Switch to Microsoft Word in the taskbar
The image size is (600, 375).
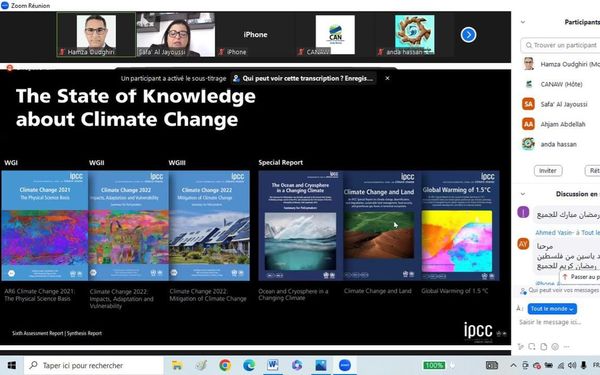[272, 365]
